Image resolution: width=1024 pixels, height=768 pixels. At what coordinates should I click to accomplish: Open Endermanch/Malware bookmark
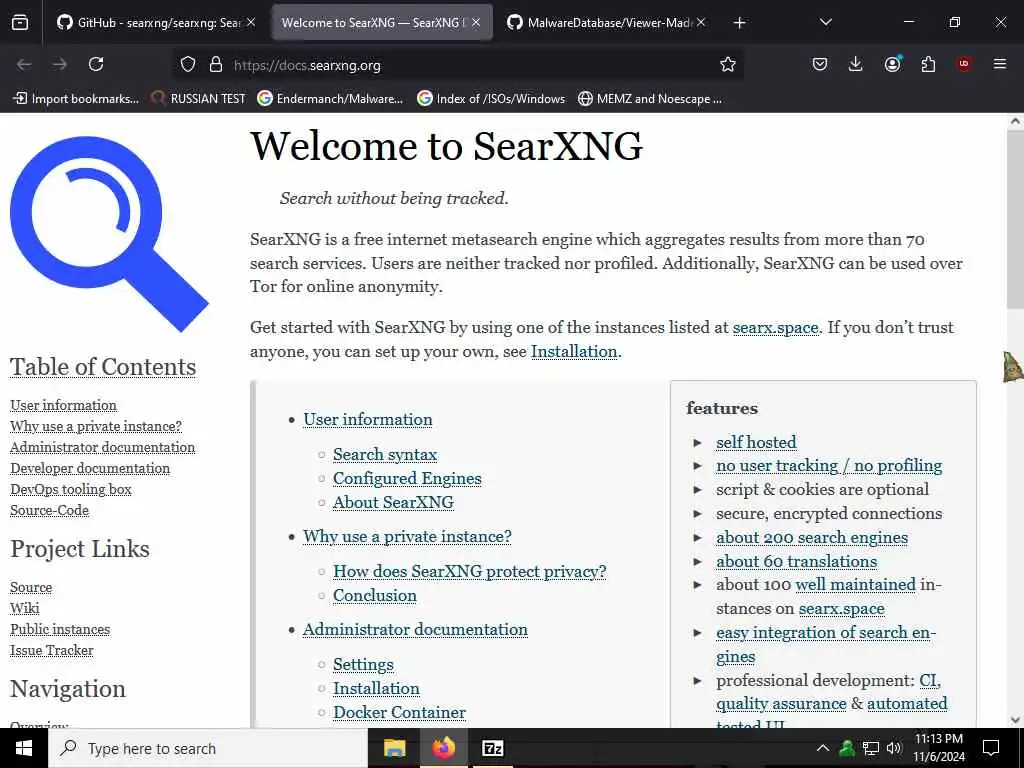(330, 99)
